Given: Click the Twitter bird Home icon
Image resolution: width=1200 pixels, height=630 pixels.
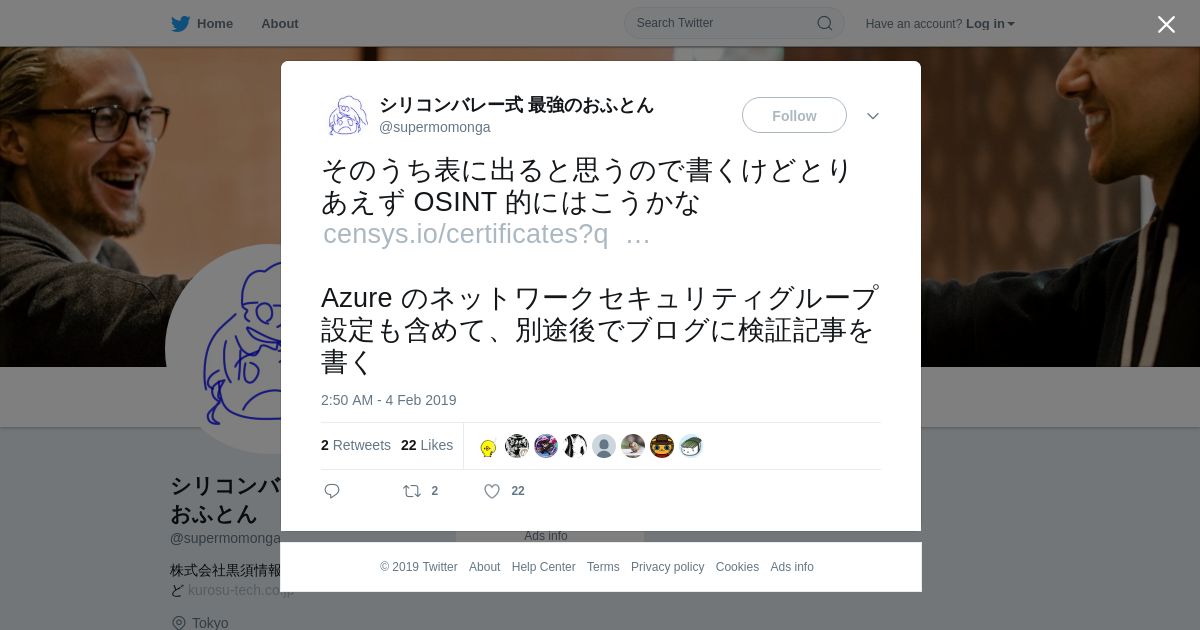Looking at the screenshot, I should click(180, 24).
